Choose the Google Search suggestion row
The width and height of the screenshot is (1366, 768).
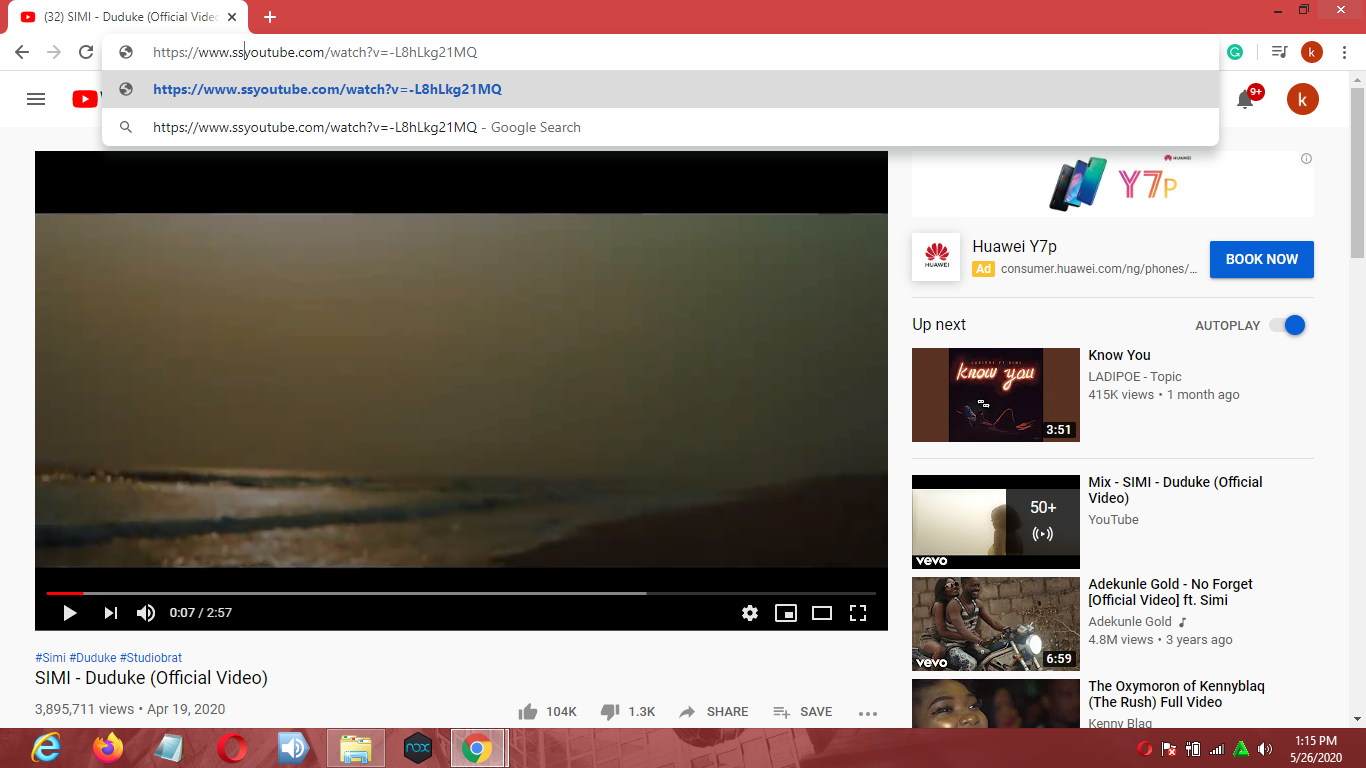pyautogui.click(x=660, y=127)
